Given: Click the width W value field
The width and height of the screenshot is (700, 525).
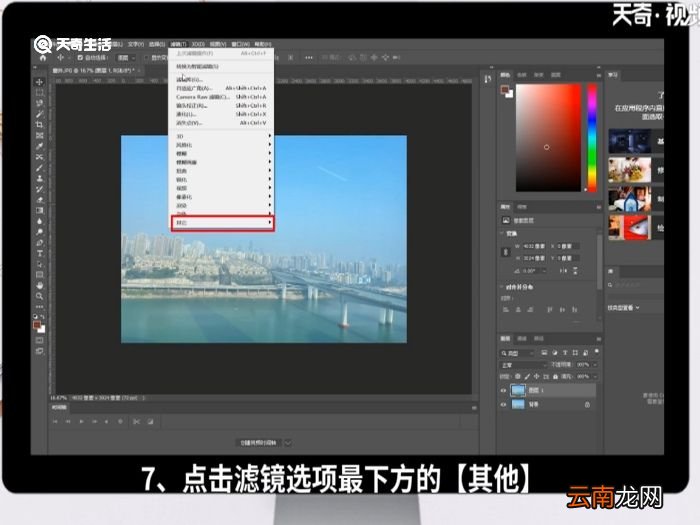Looking at the screenshot, I should [x=533, y=246].
